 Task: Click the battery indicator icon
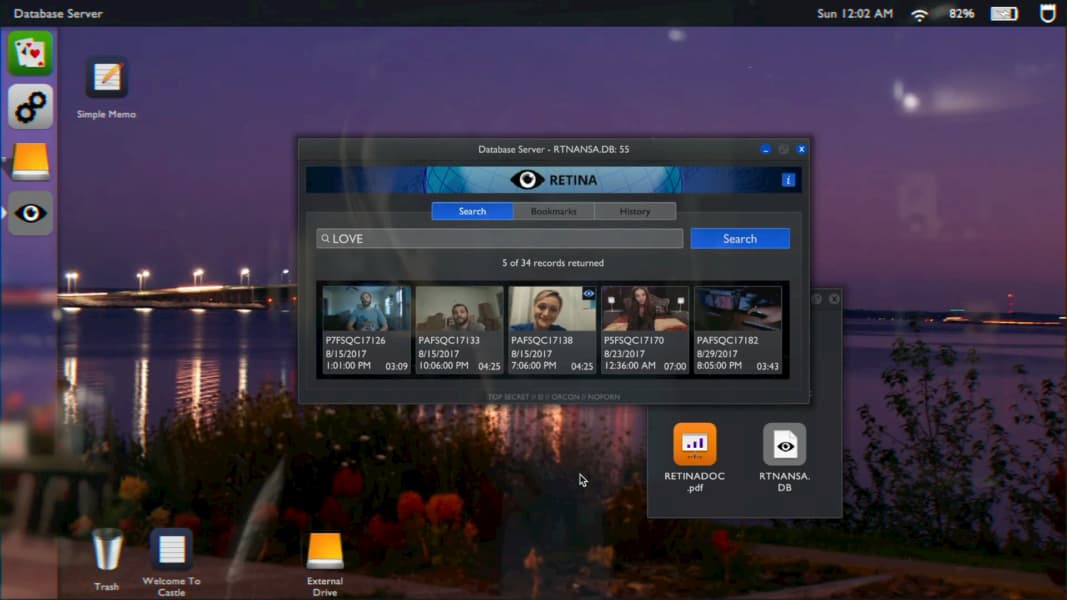(1004, 14)
